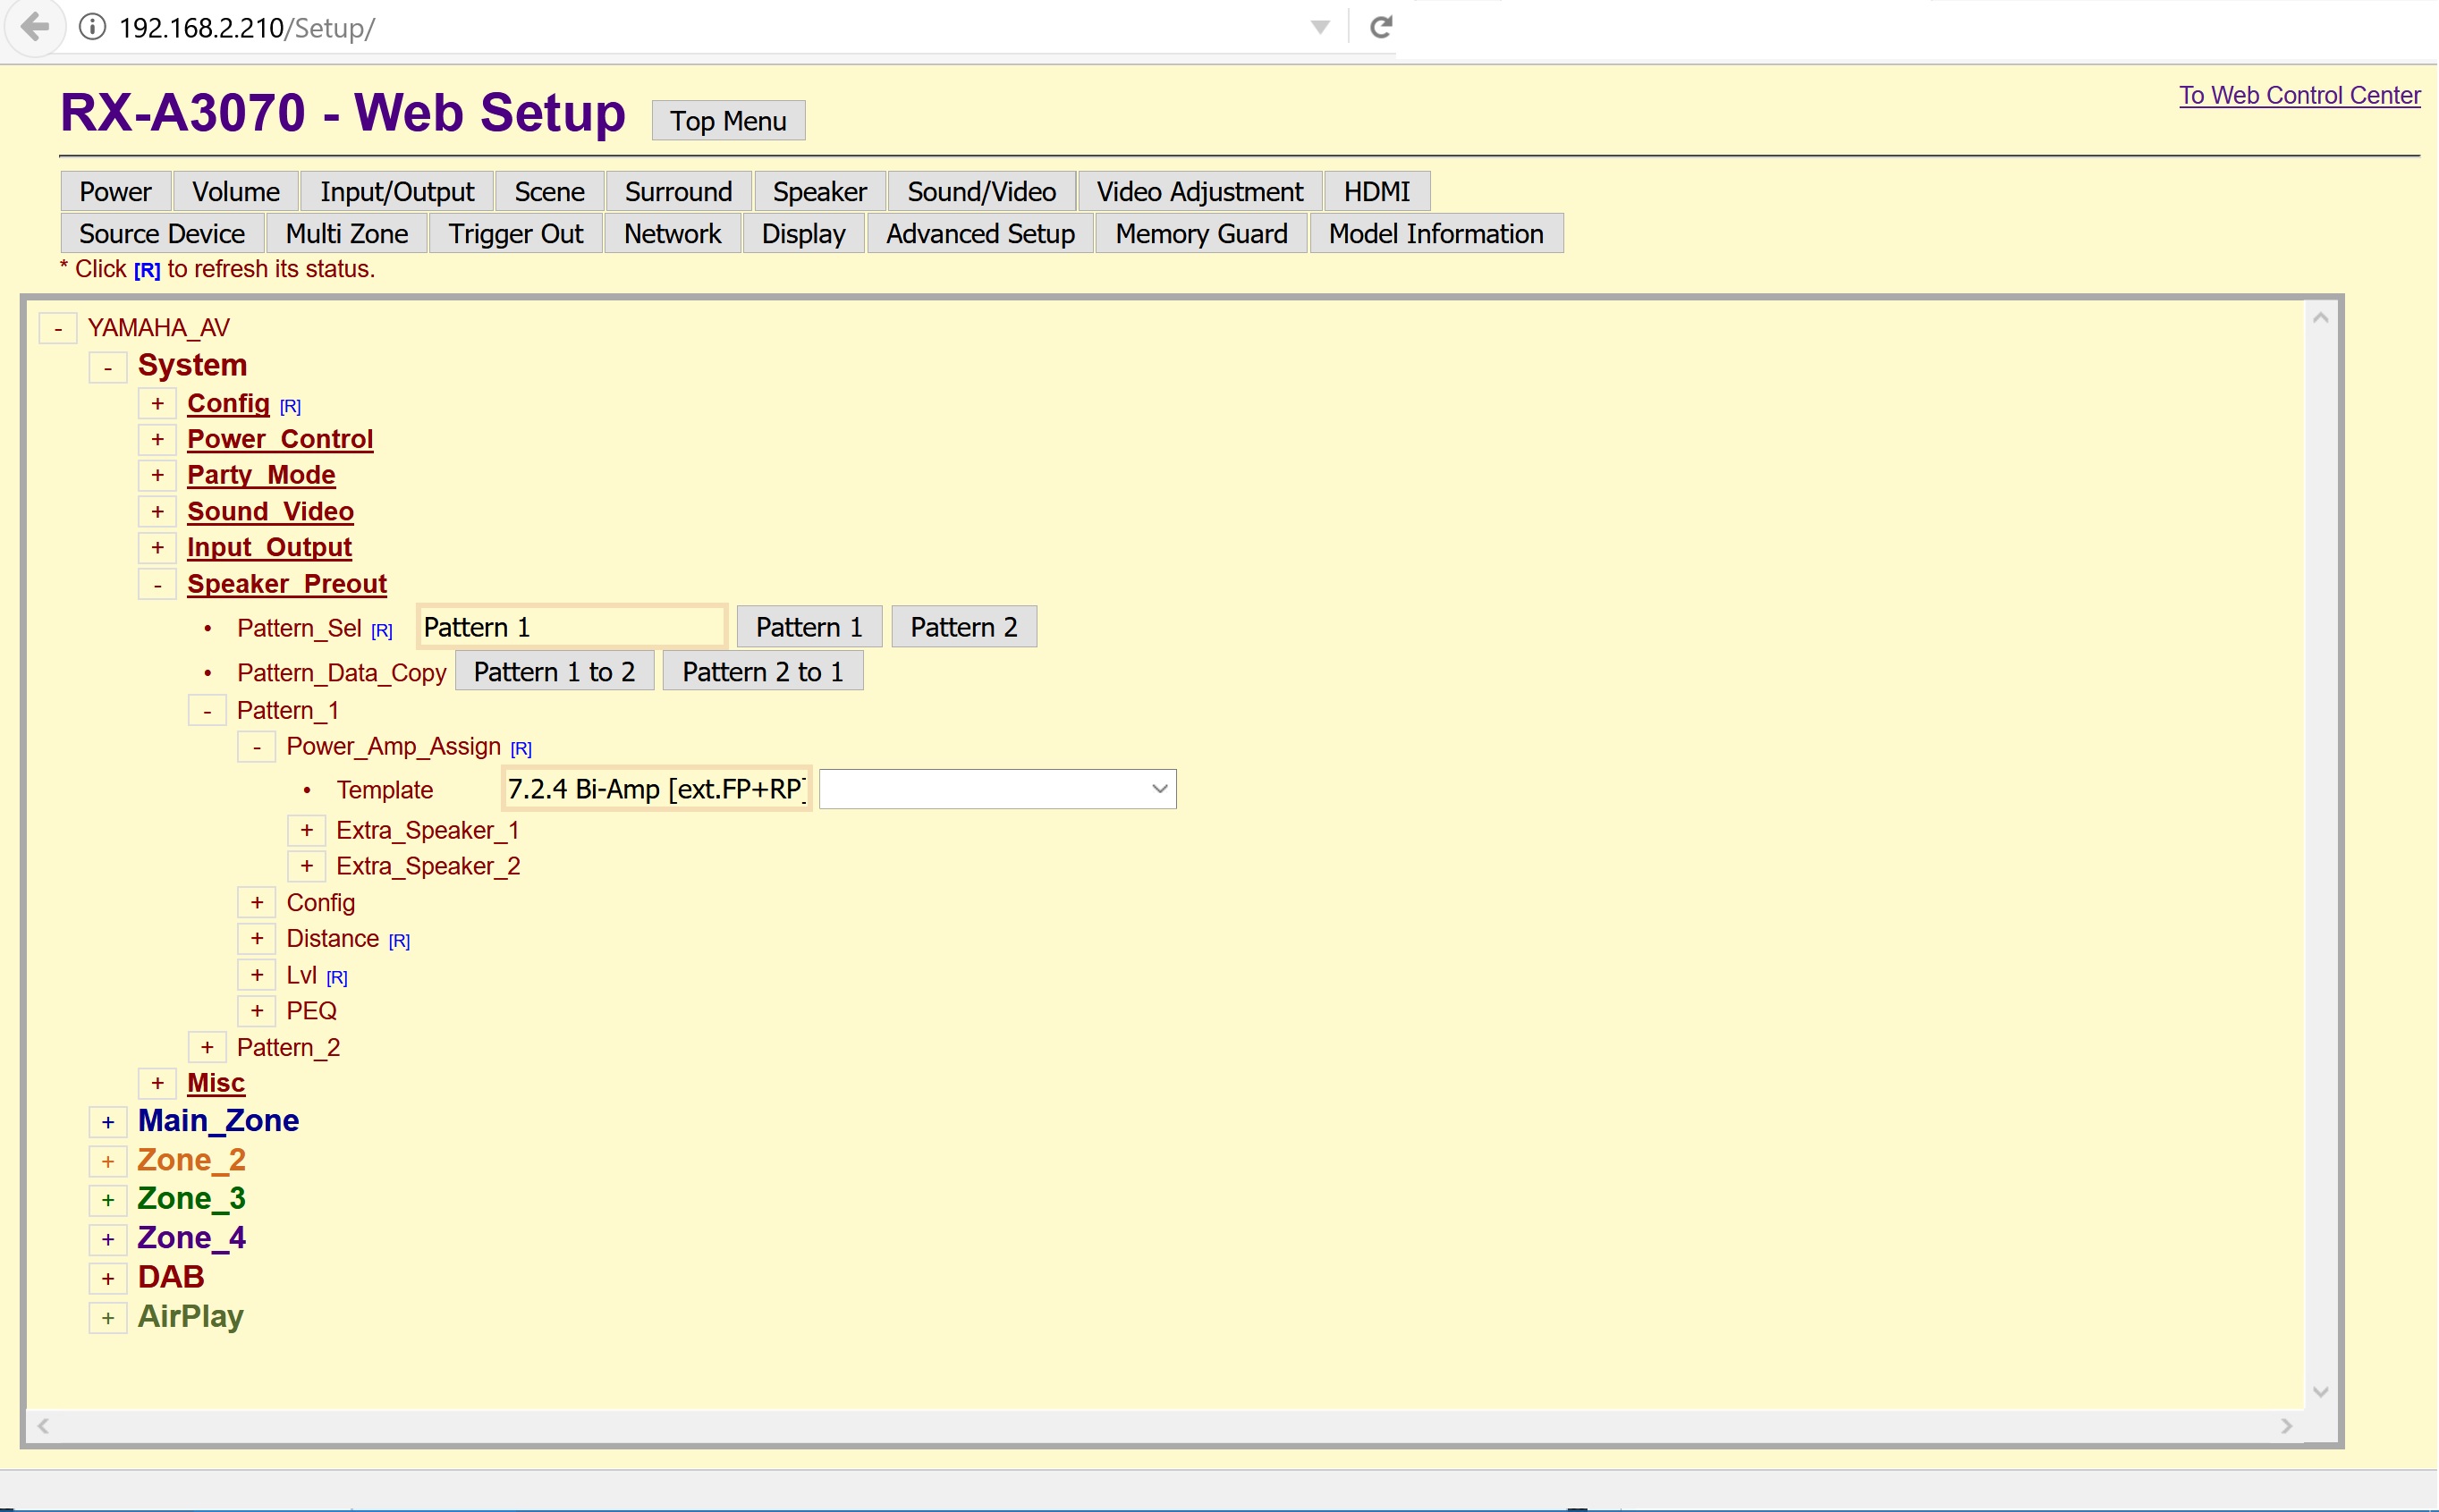This screenshot has width=2439, height=1512.
Task: Select the Pattern 2 button
Action: 964,627
